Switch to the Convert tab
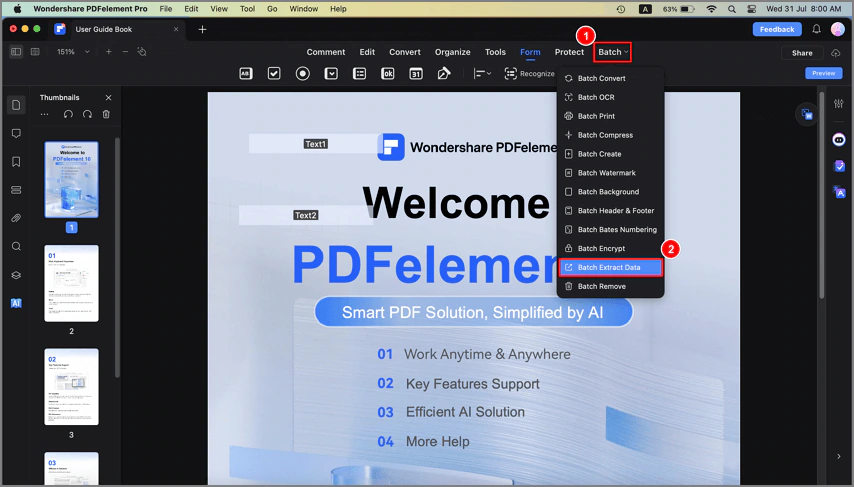 pos(405,52)
